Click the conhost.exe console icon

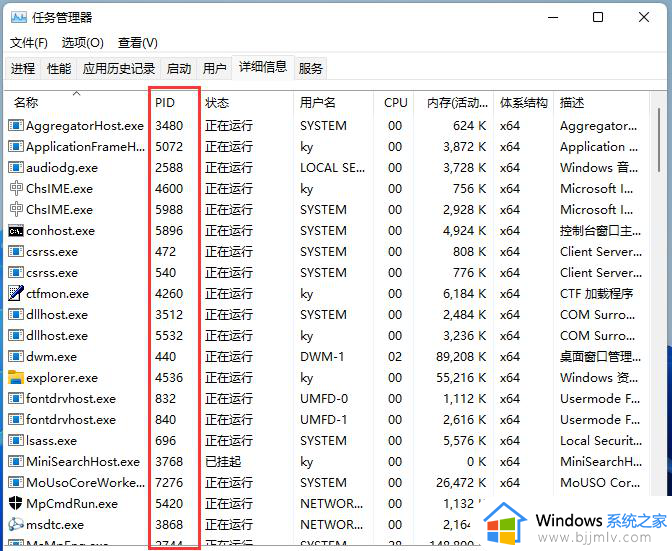click(x=16, y=231)
